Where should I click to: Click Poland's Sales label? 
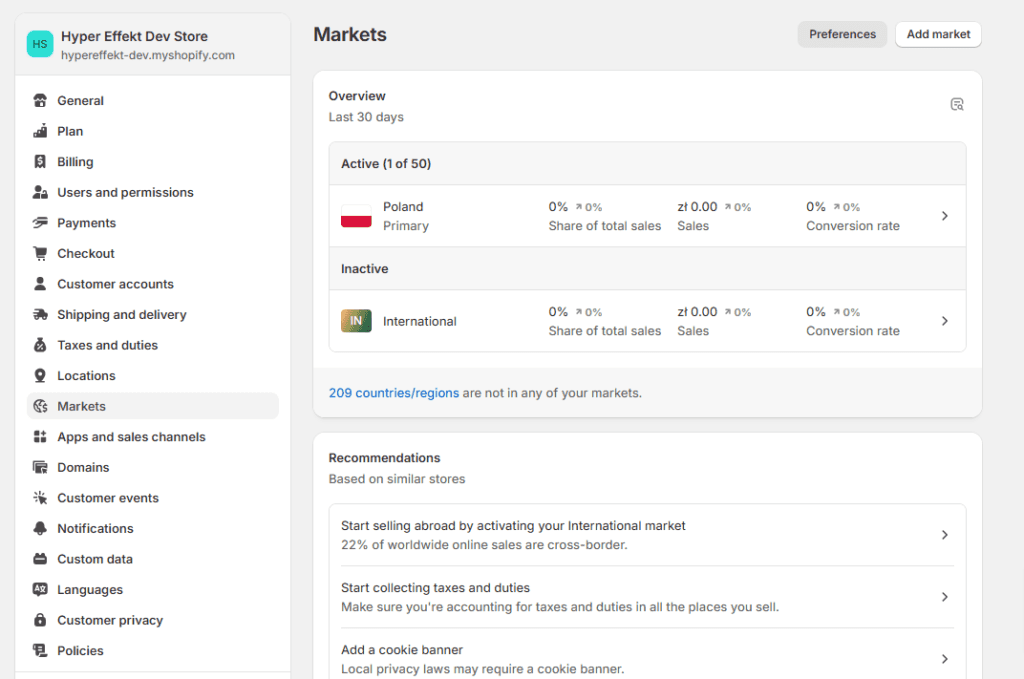(693, 226)
